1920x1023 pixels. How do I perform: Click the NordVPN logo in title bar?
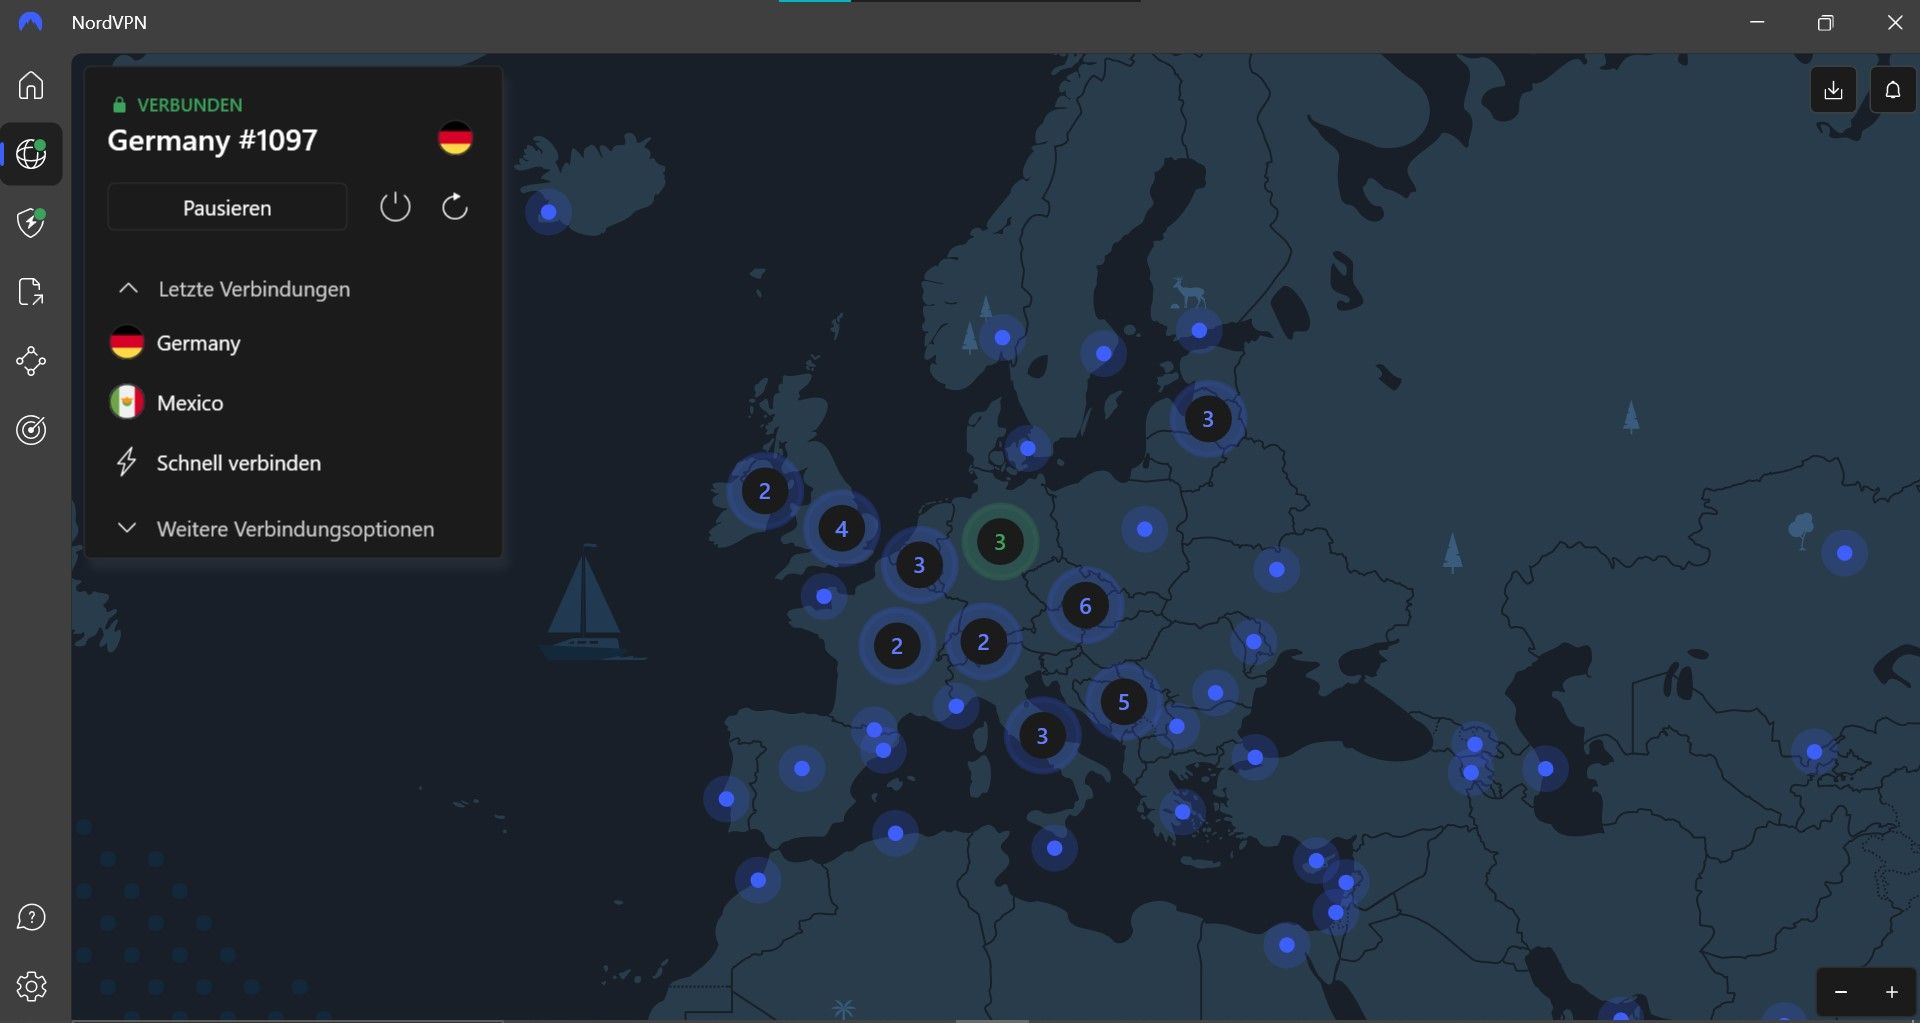tap(31, 22)
